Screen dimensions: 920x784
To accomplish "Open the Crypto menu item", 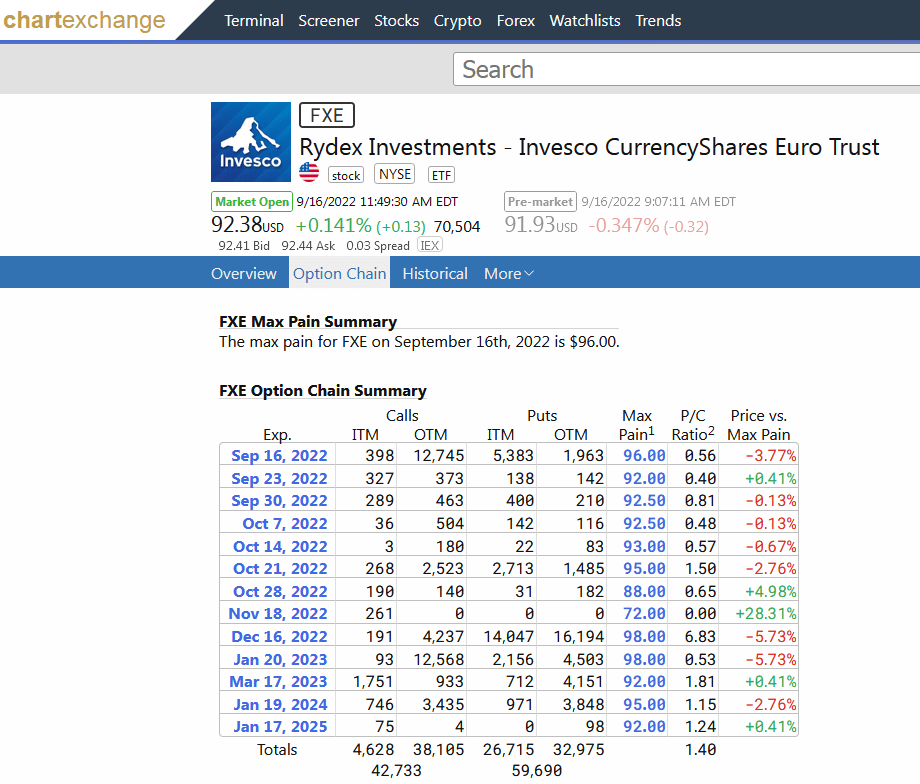I will tap(457, 20).
